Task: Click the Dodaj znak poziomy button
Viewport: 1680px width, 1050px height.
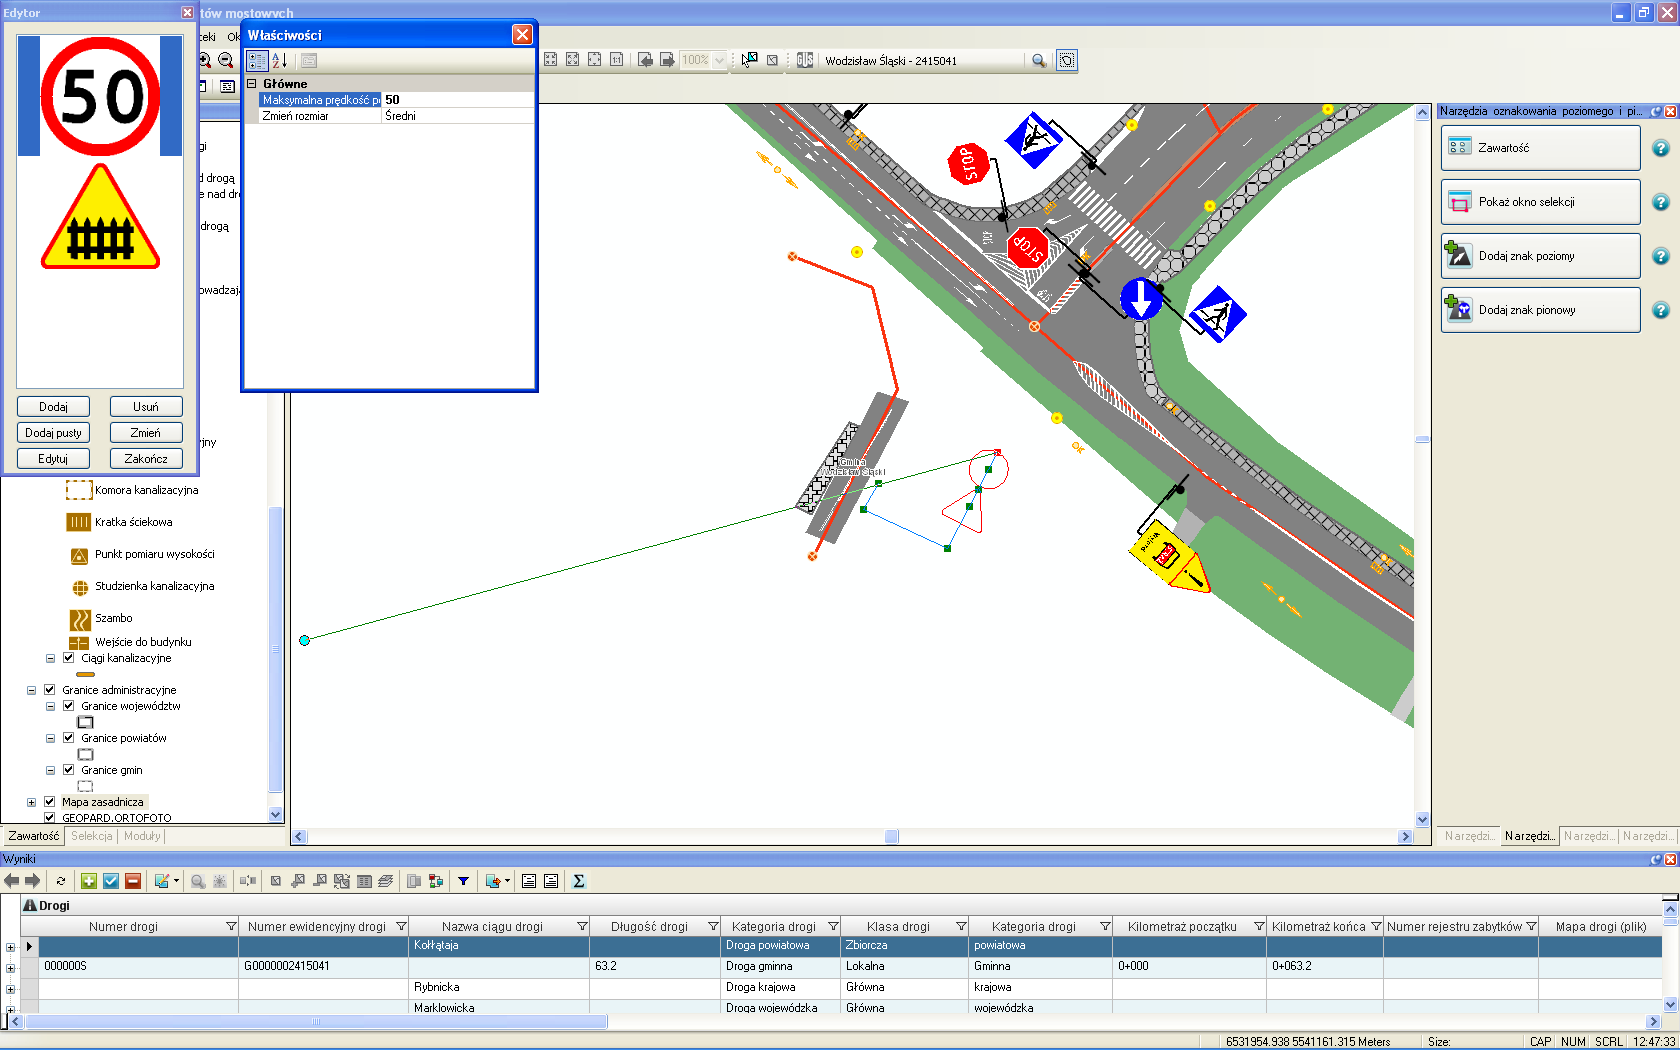Action: (1540, 256)
